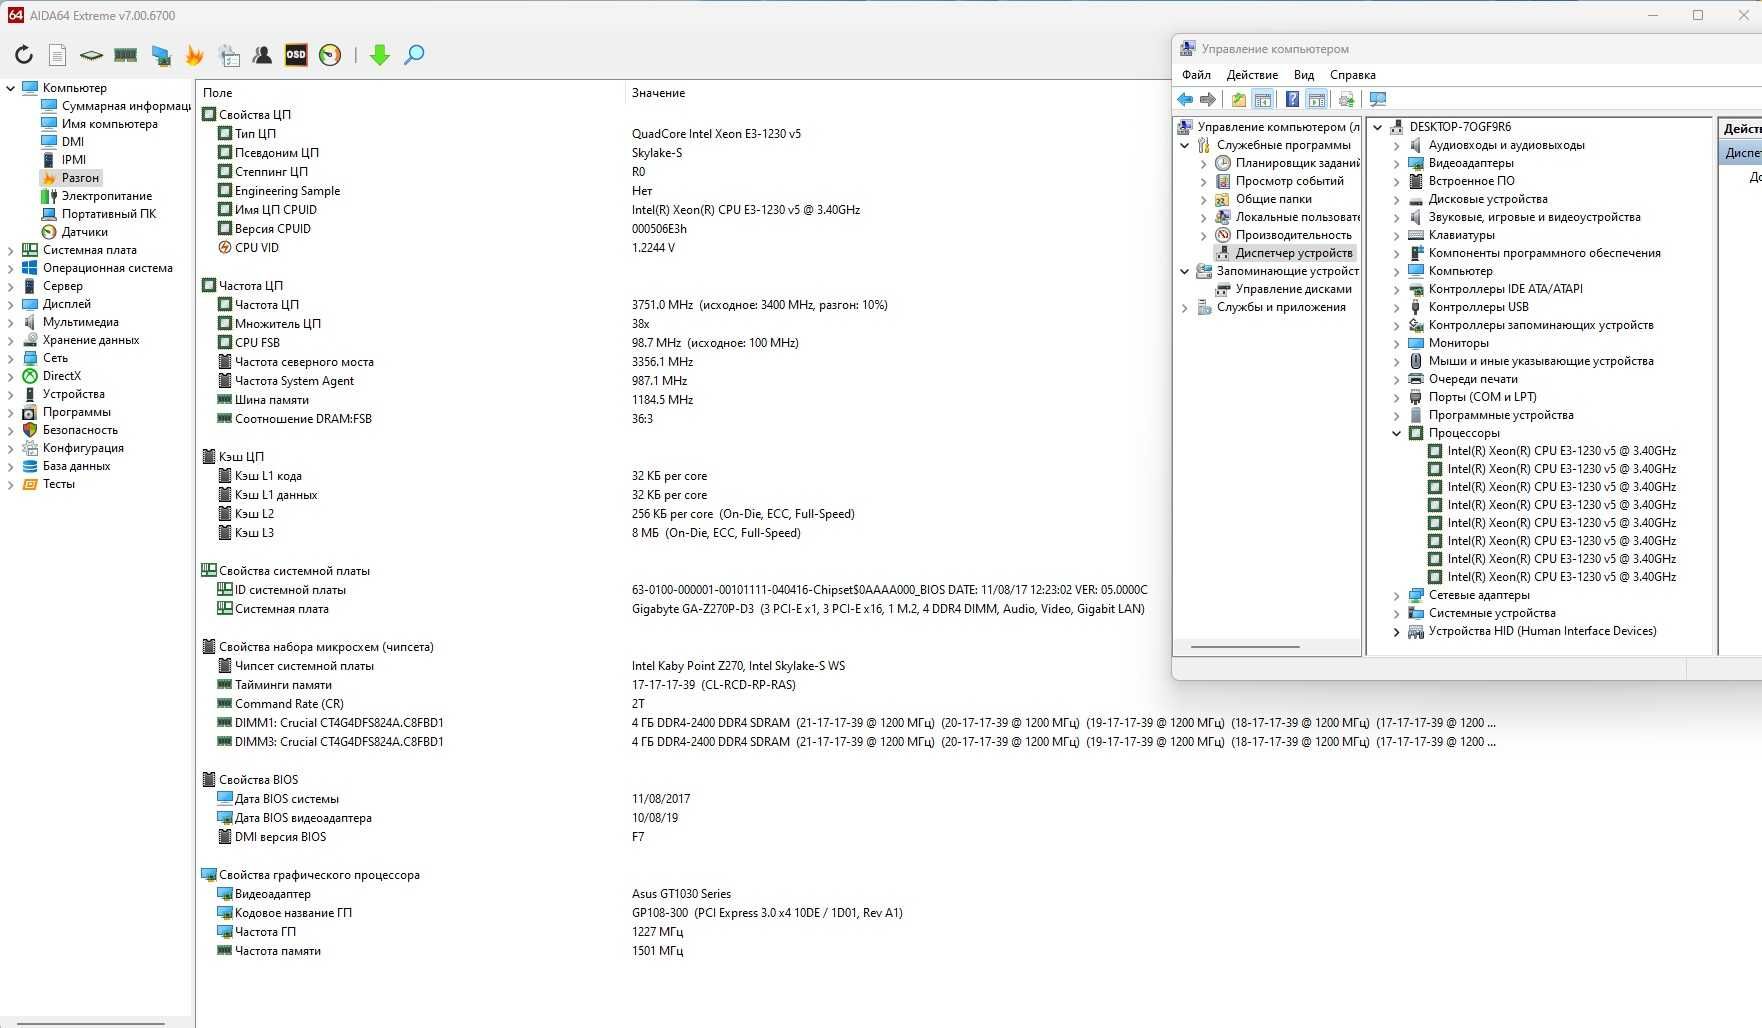Collapse Процессоры node in Device Manager
Viewport: 1762px width, 1028px height.
coord(1397,433)
